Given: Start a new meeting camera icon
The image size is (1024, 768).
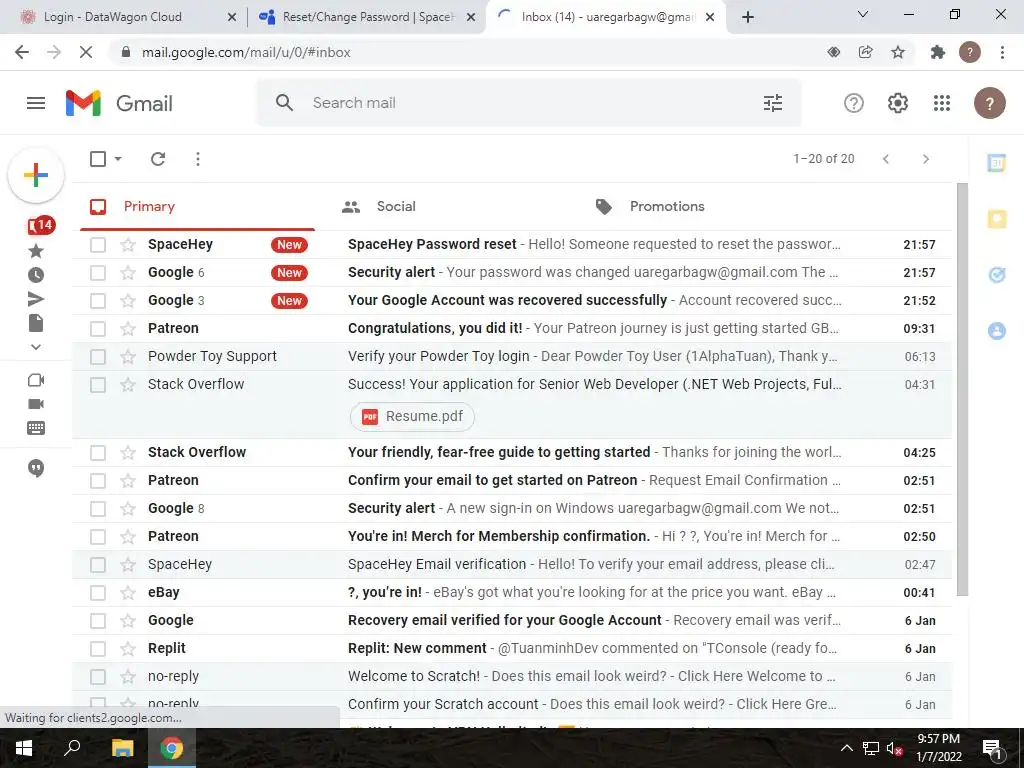Looking at the screenshot, I should tap(36, 380).
